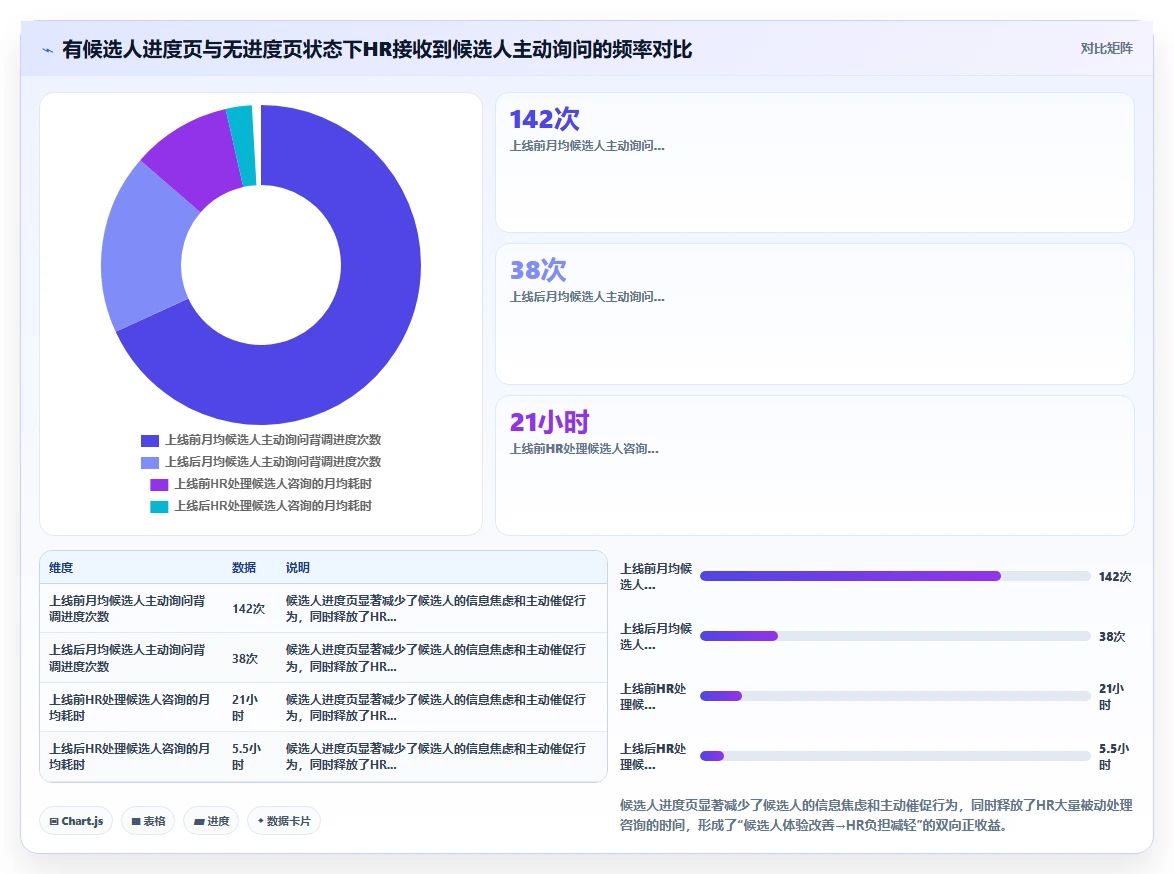Click the 142次 card subtitle 上线前月均候选人主动询问…
Screen dimensions: 1174x874
[587, 145]
